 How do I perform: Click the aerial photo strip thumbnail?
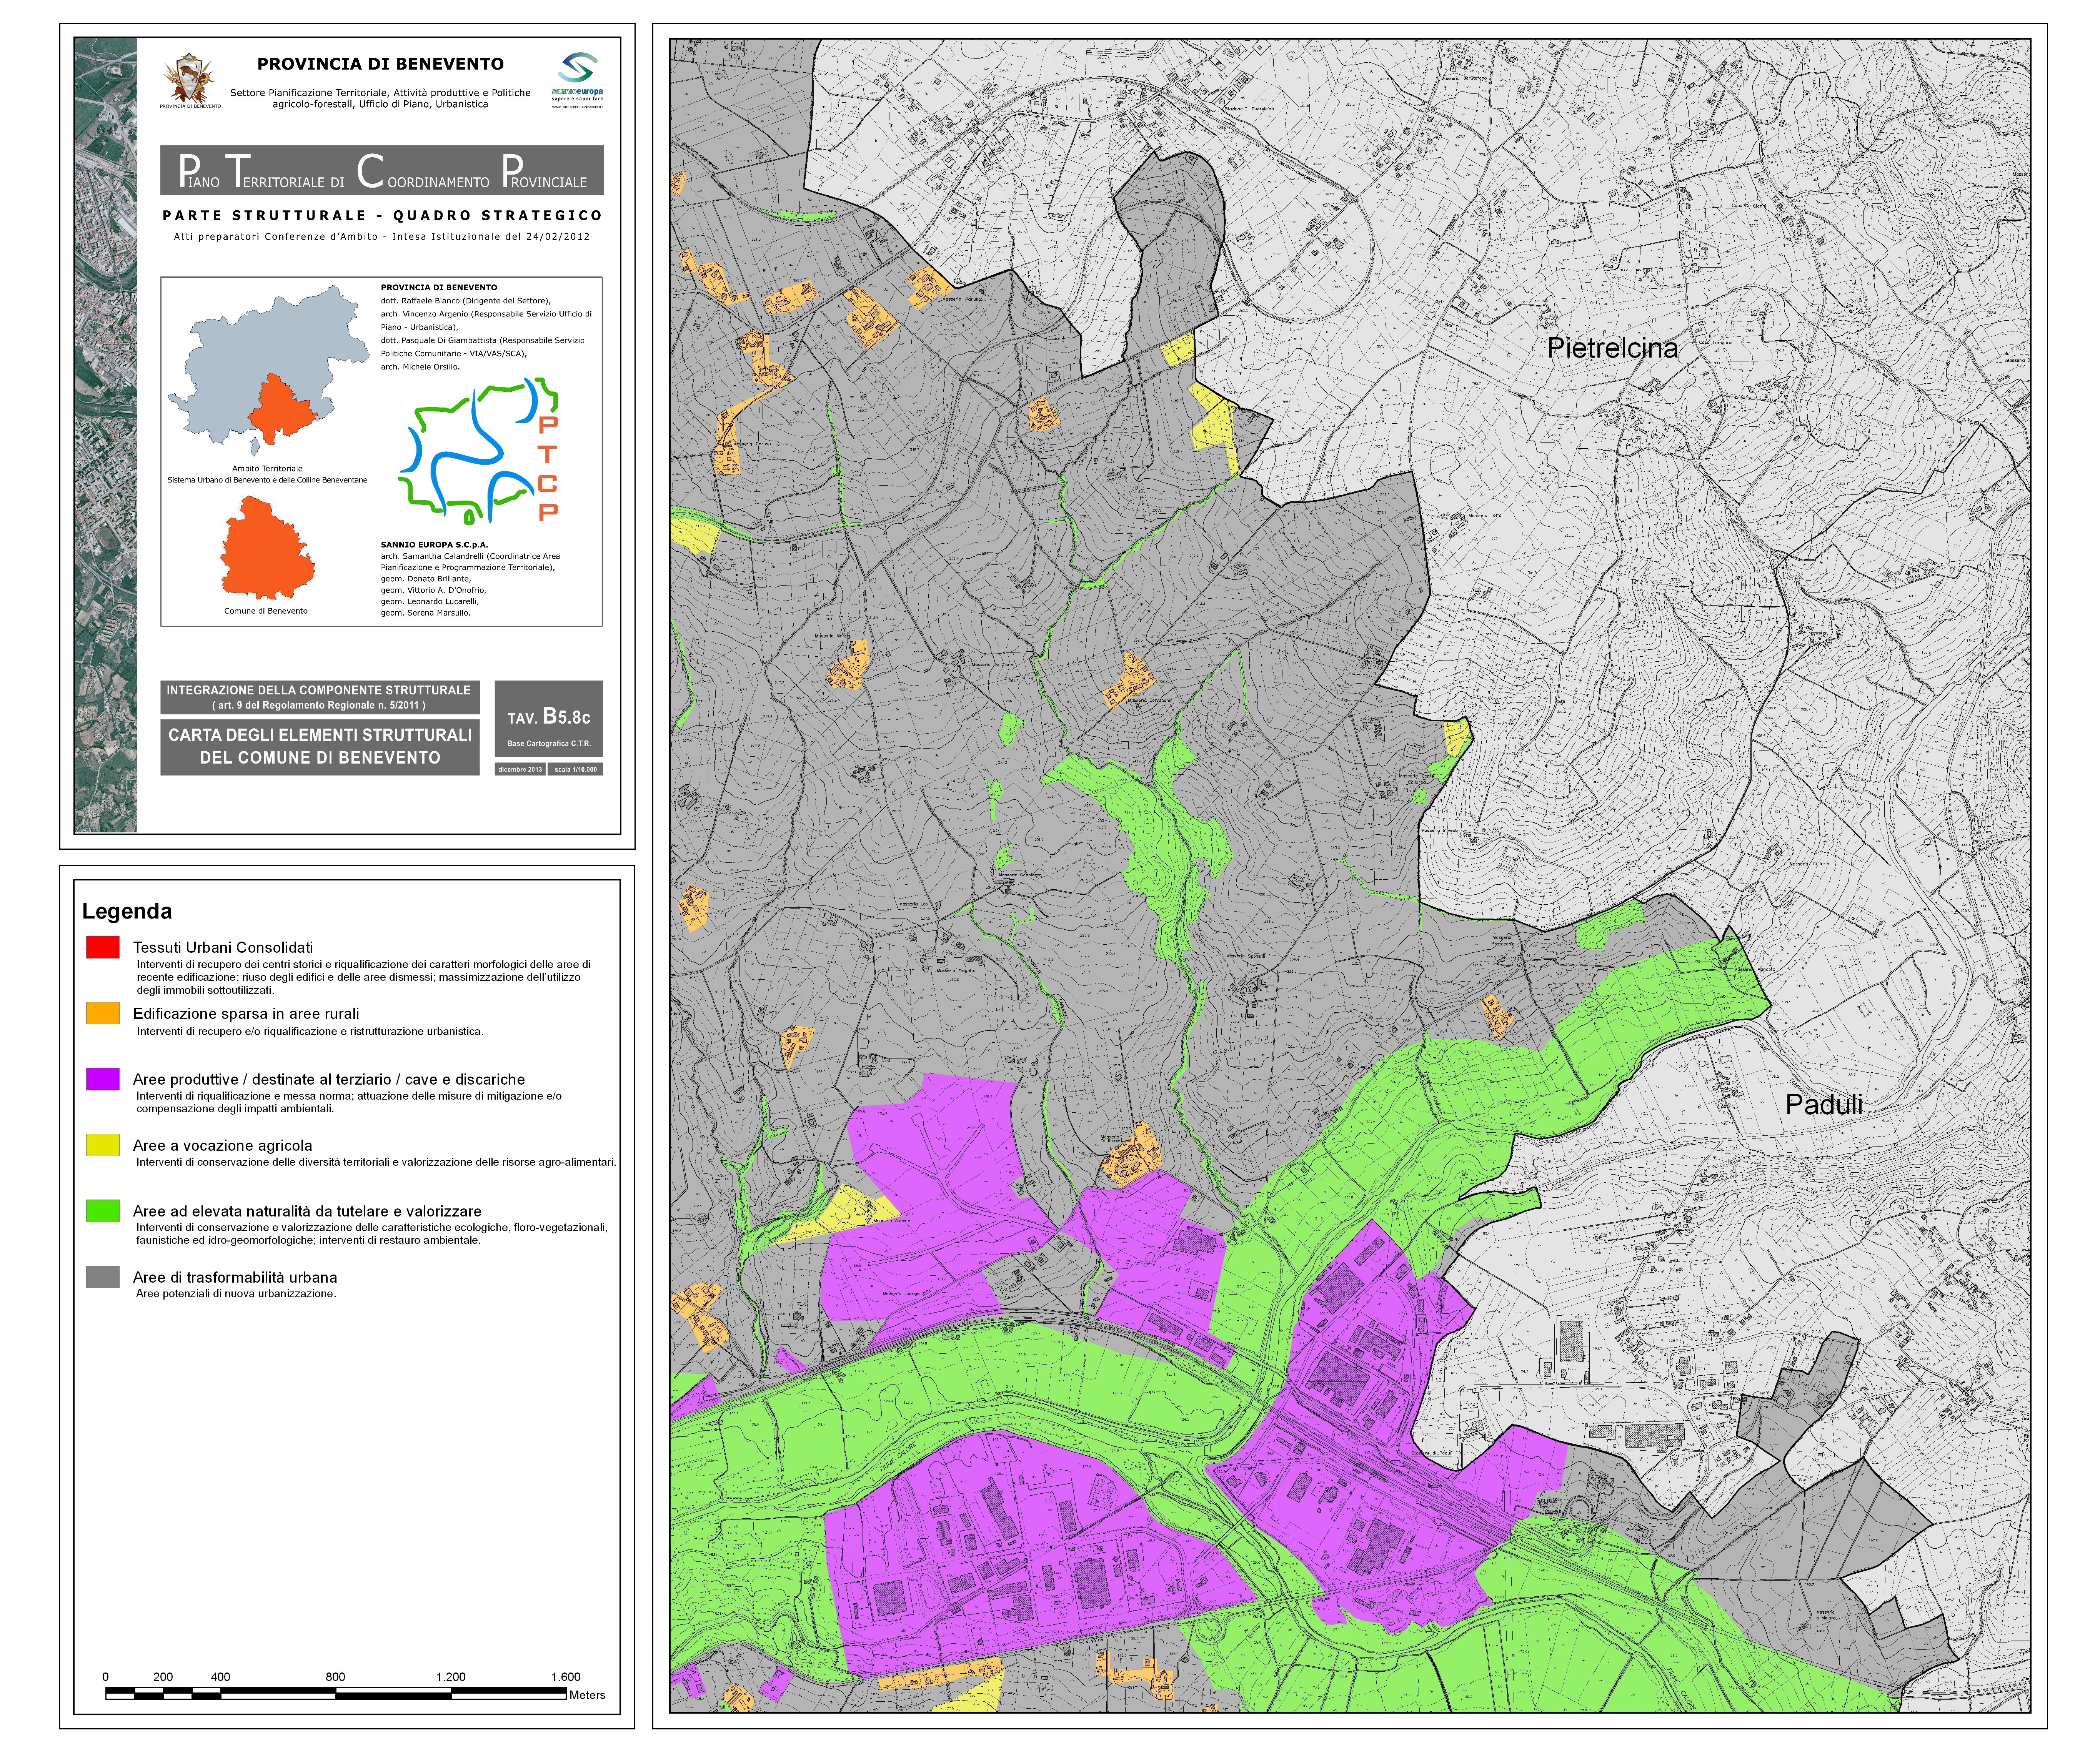[x=105, y=435]
